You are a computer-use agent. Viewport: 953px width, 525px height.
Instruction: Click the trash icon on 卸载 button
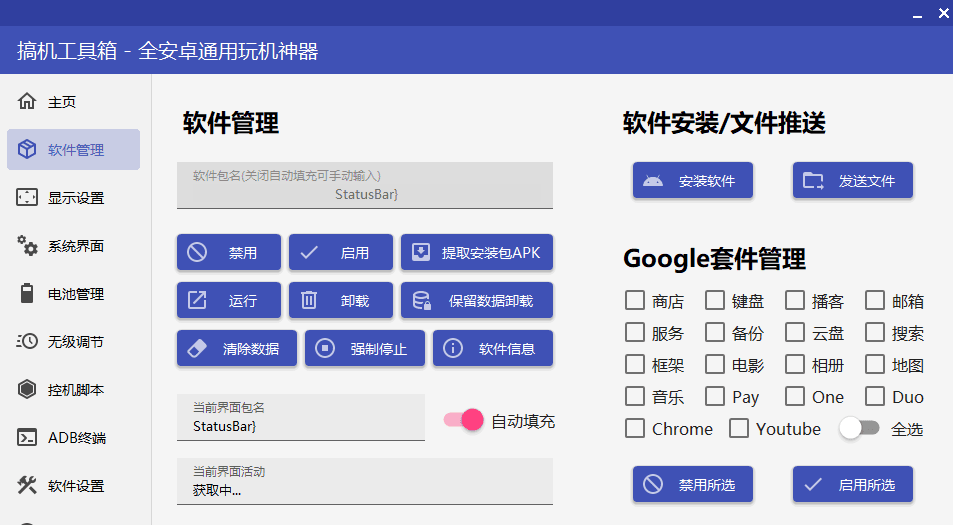point(309,300)
